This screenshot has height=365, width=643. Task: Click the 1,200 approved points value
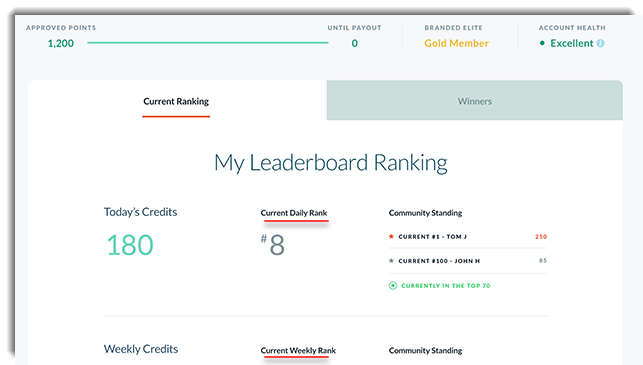coord(61,43)
